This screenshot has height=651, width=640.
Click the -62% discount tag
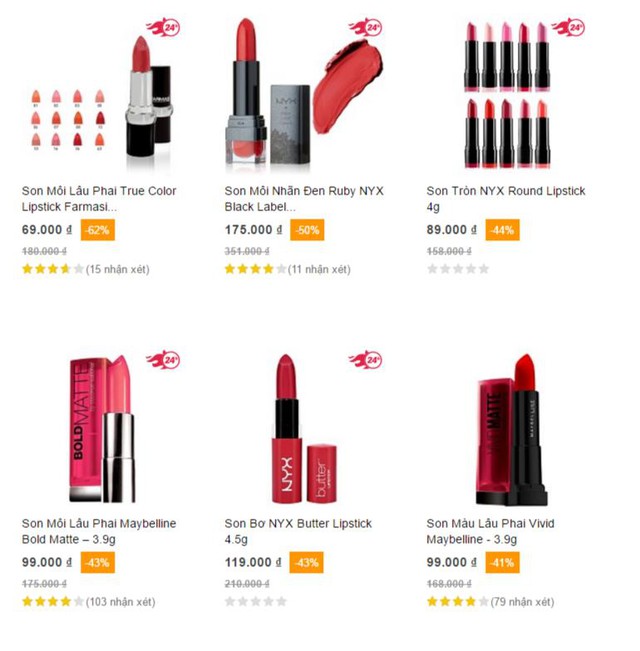[98, 230]
